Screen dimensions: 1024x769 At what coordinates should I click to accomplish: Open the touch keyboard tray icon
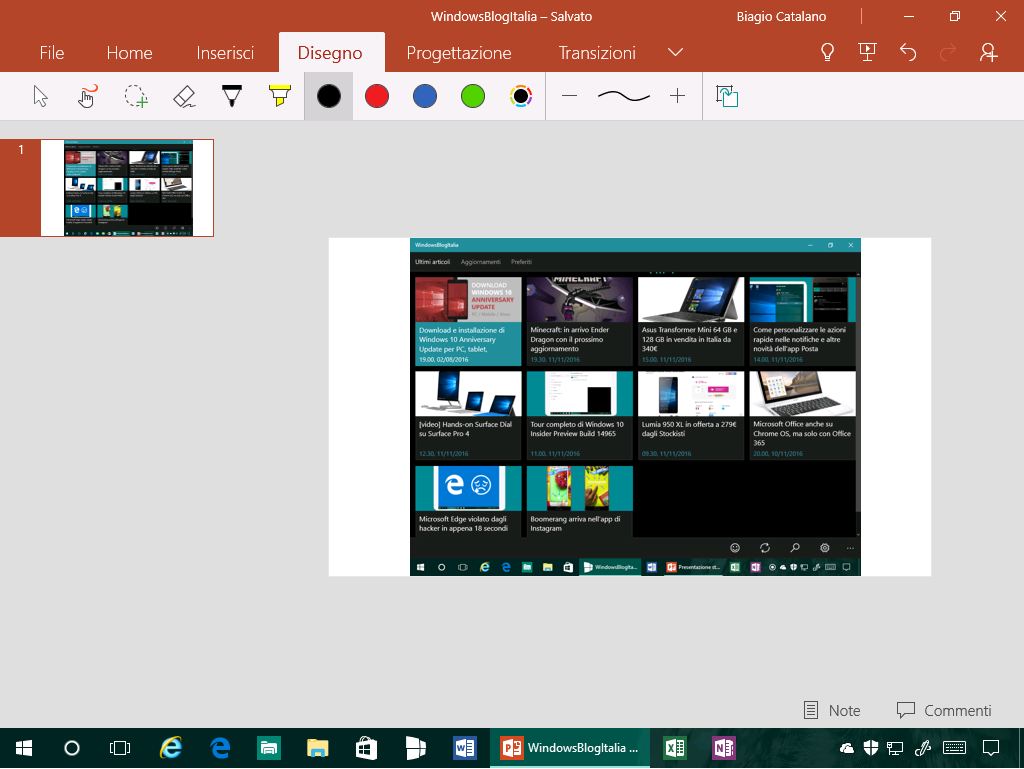click(x=955, y=748)
